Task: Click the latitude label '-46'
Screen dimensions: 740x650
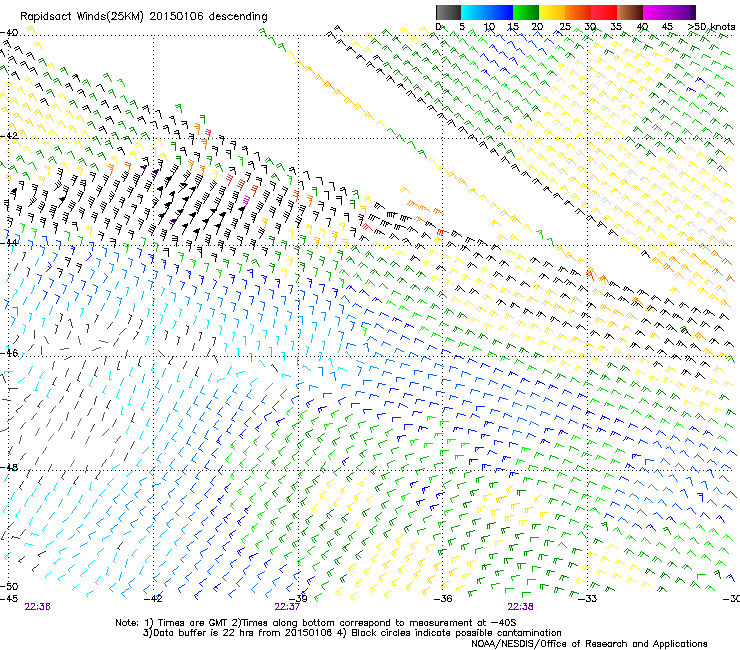Action: tap(9, 353)
